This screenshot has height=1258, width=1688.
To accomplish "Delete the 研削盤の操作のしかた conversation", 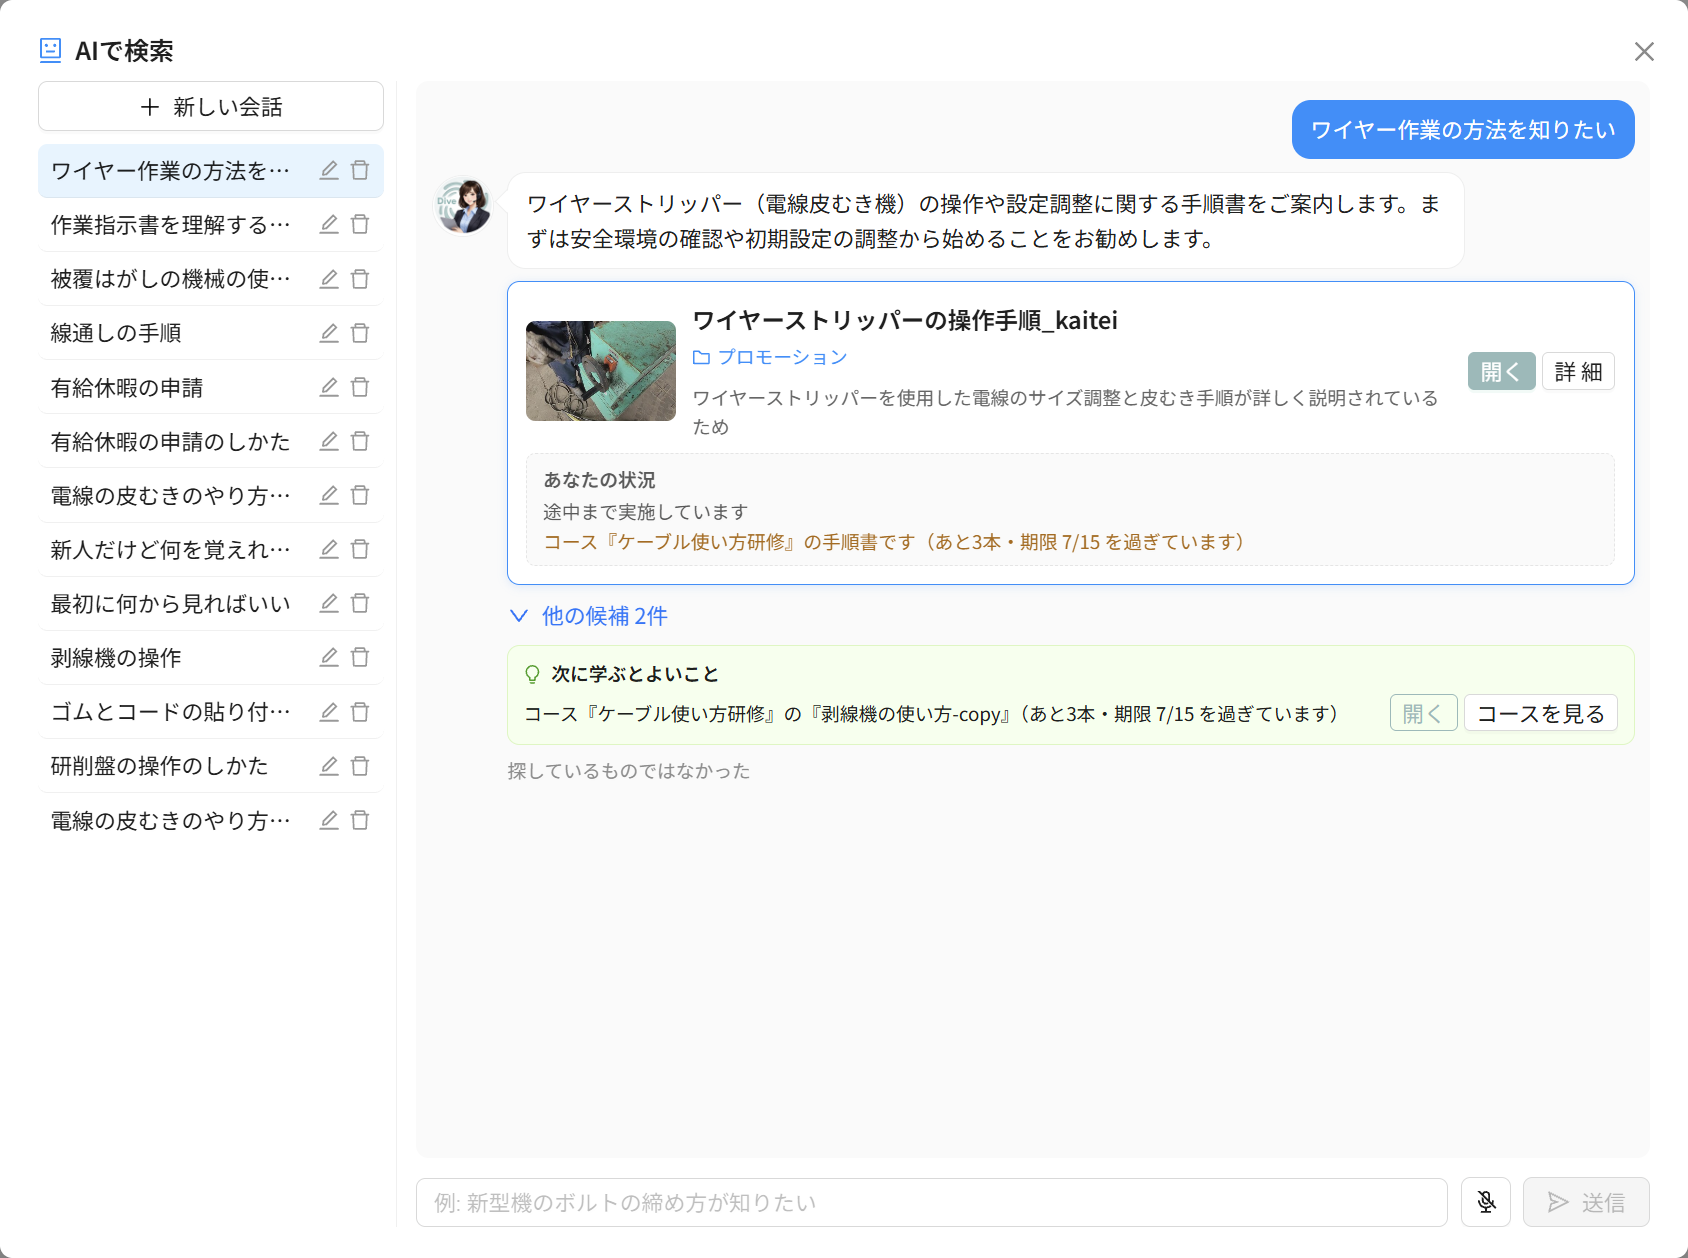I will [x=360, y=766].
